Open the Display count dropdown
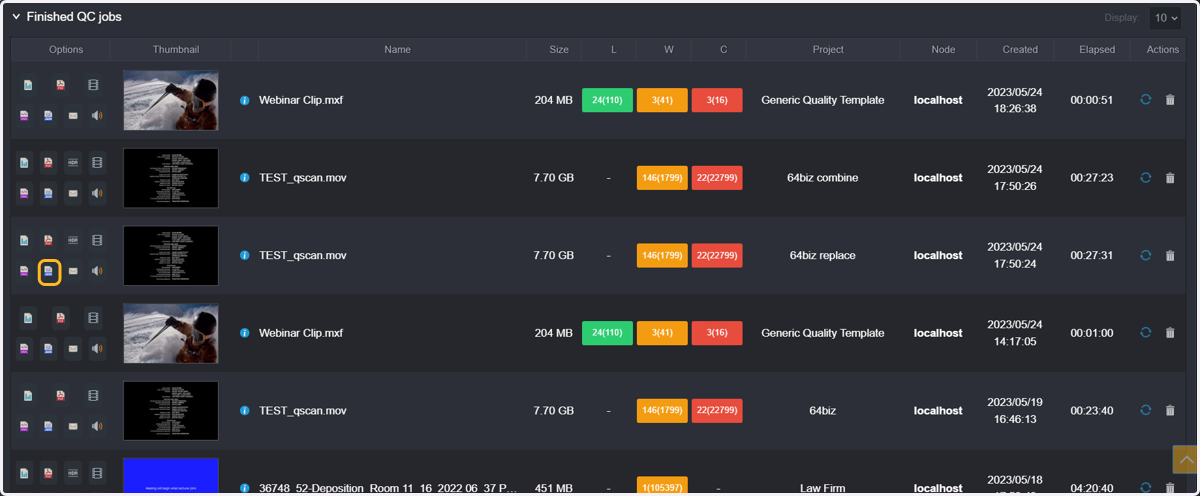This screenshot has width=1200, height=496. click(x=1166, y=18)
